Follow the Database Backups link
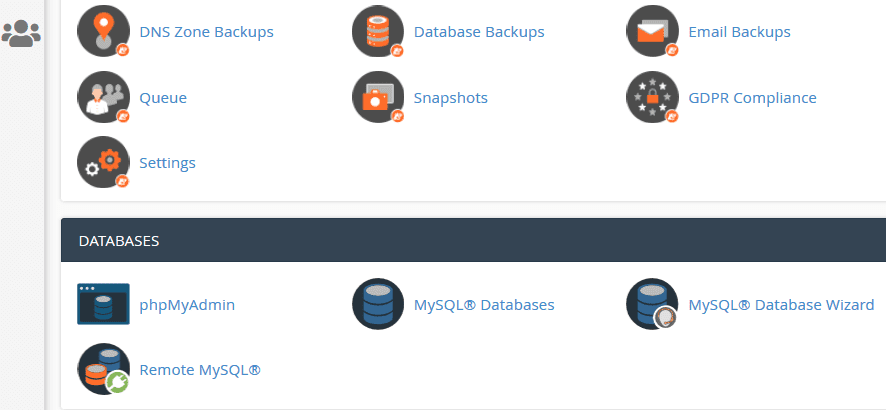886x410 pixels. [479, 32]
